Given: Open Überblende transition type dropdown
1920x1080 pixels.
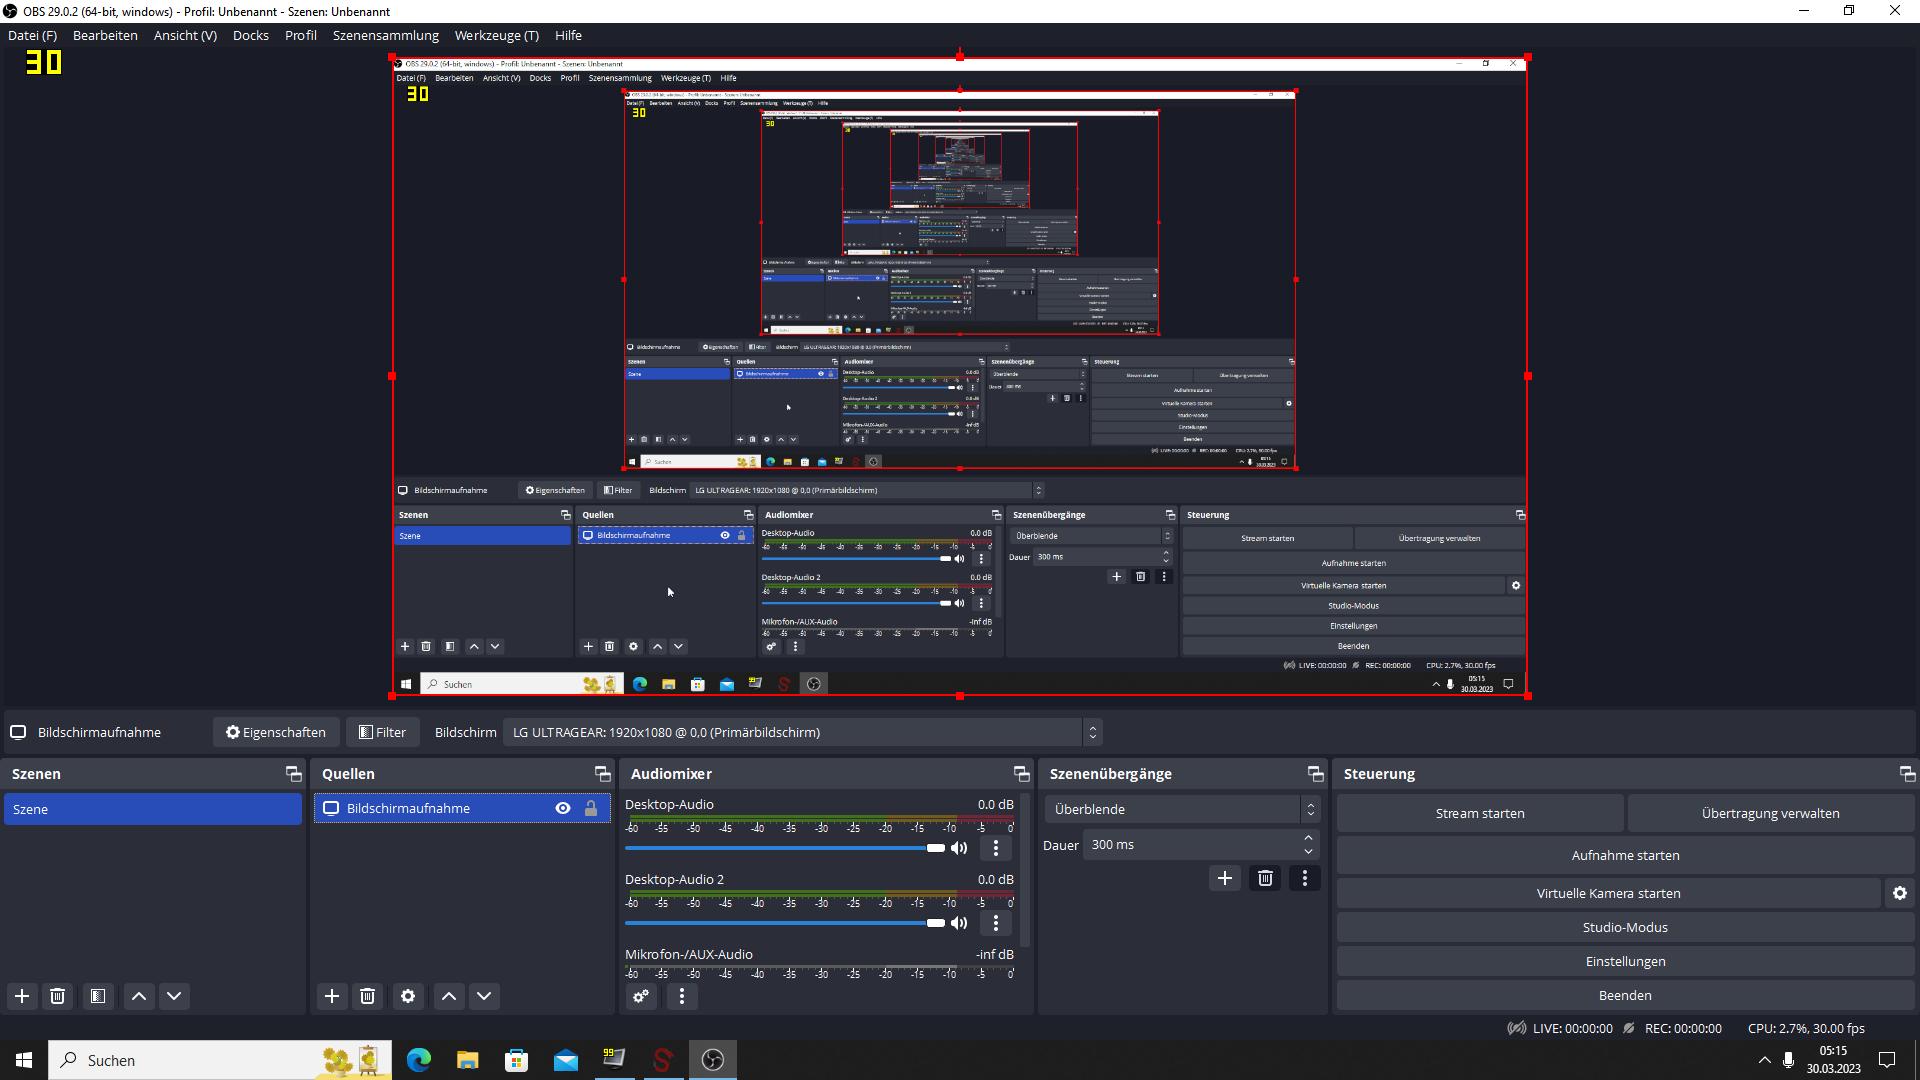Looking at the screenshot, I should [1182, 809].
